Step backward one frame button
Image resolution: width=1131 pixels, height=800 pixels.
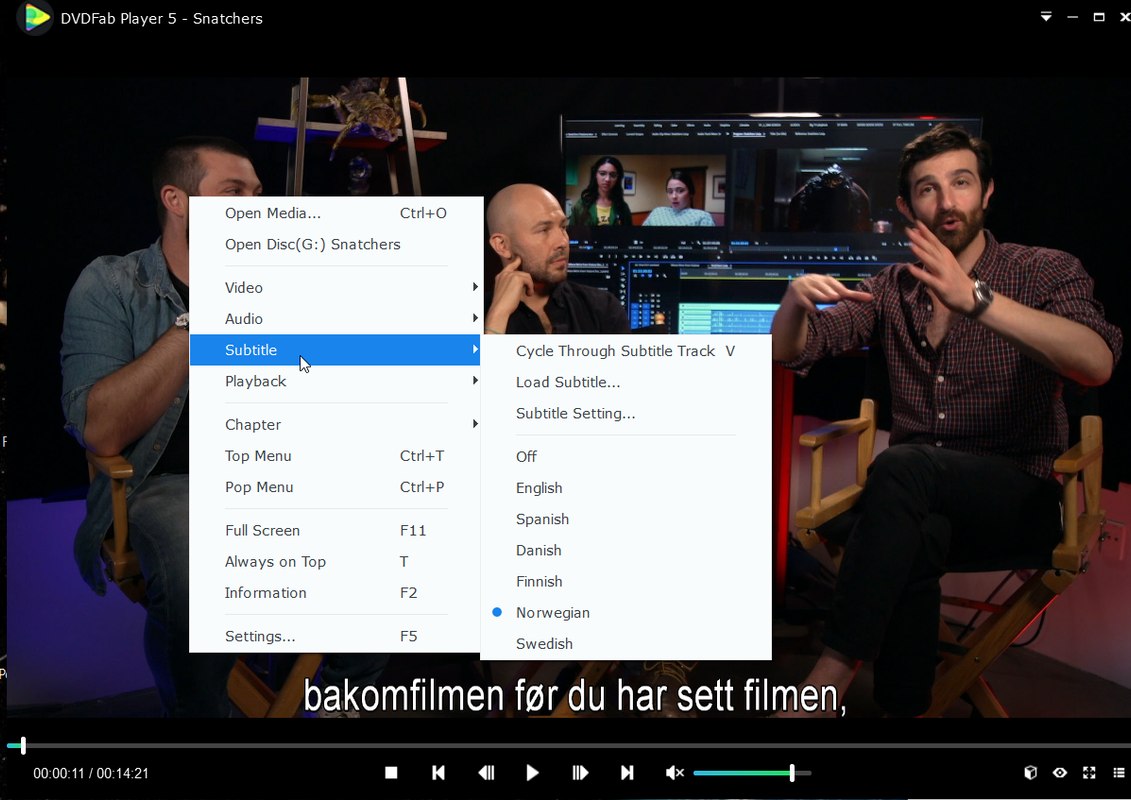486,773
